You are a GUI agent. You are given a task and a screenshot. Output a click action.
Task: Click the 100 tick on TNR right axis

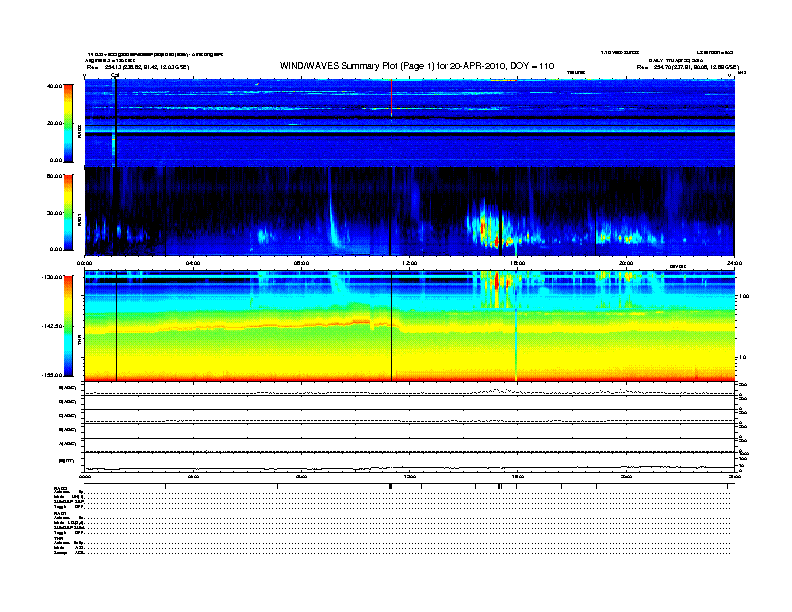tap(744, 296)
